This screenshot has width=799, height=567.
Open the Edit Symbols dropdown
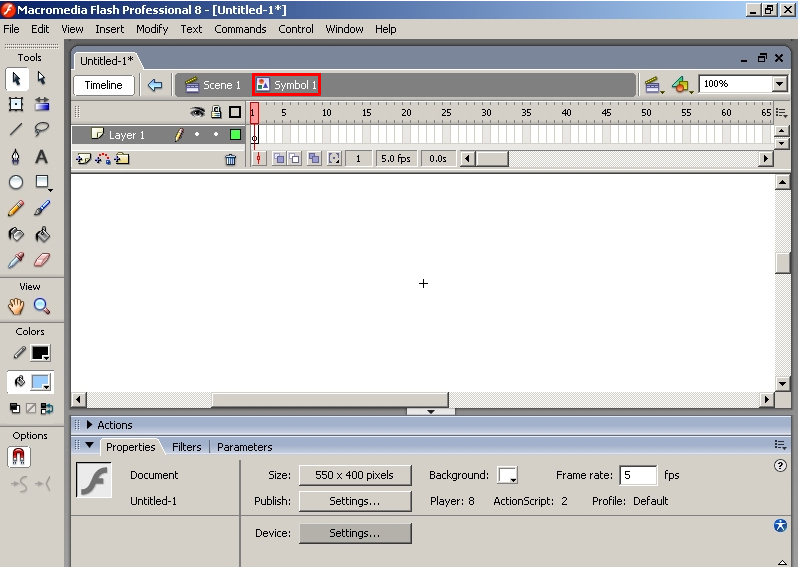tap(682, 85)
